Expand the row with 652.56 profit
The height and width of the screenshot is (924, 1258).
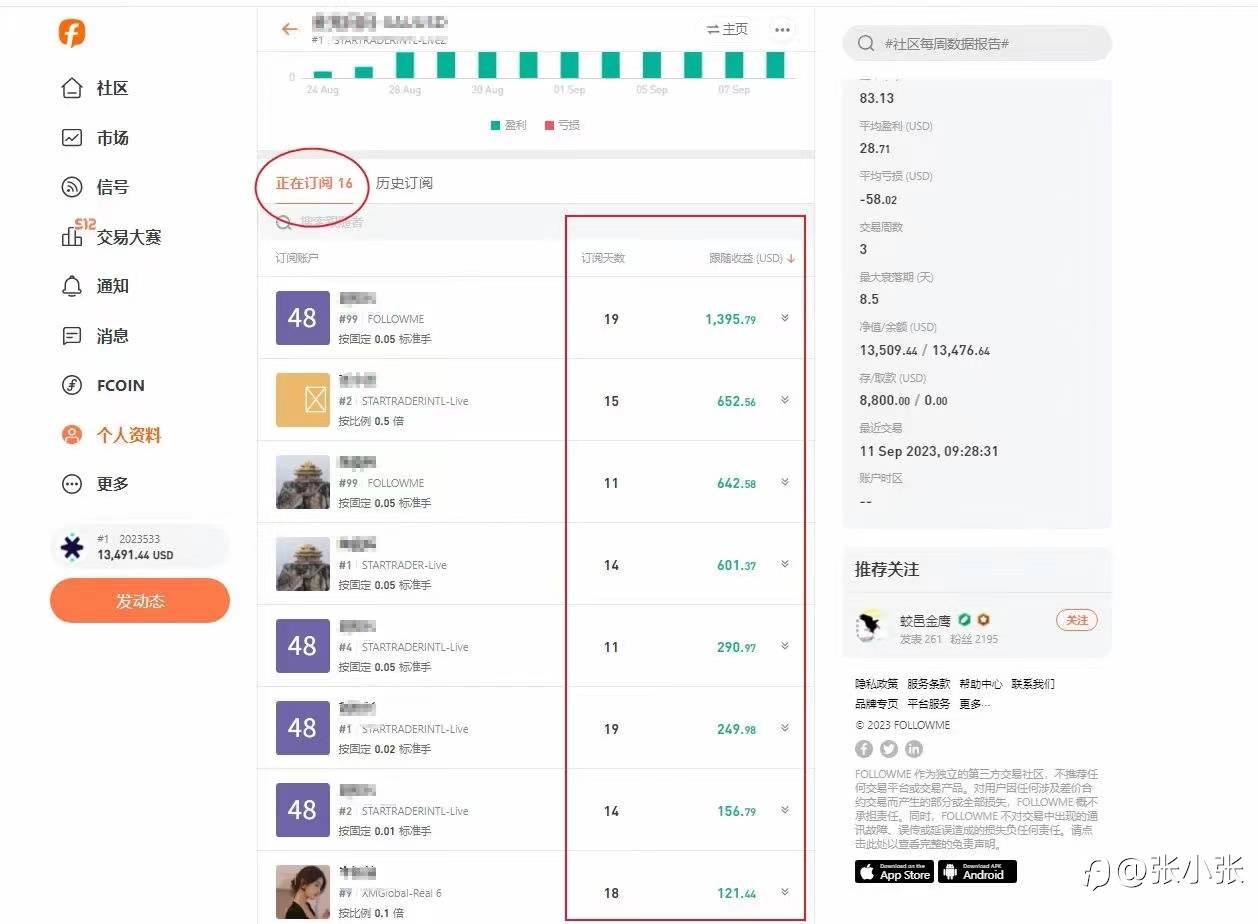(785, 401)
